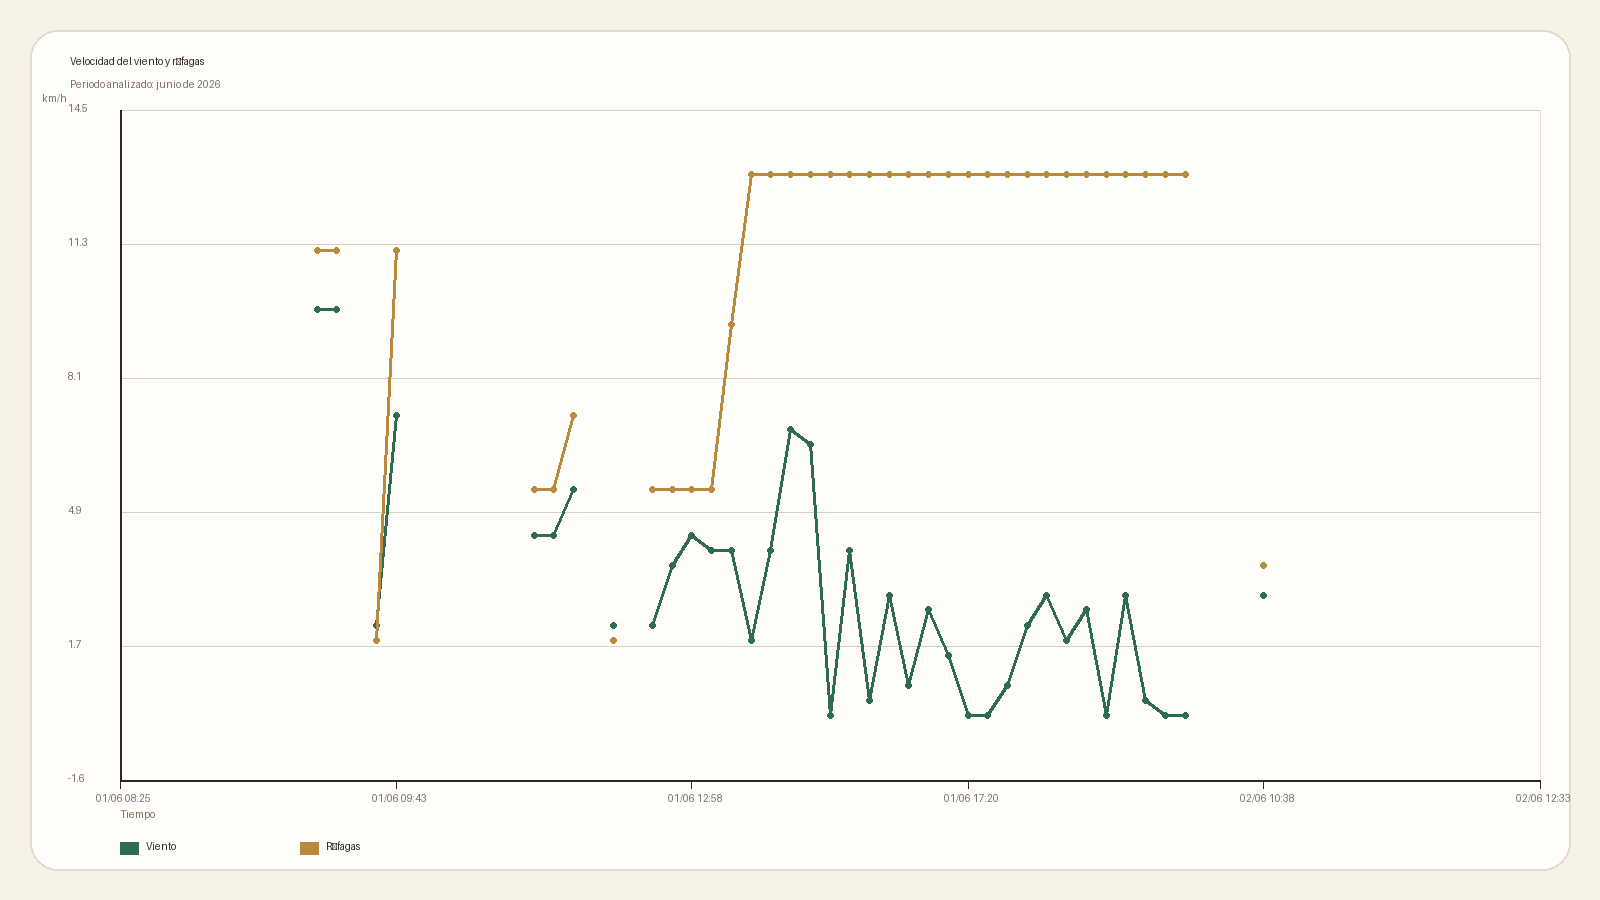Click the x-axis label 01/06 17:20

(971, 799)
